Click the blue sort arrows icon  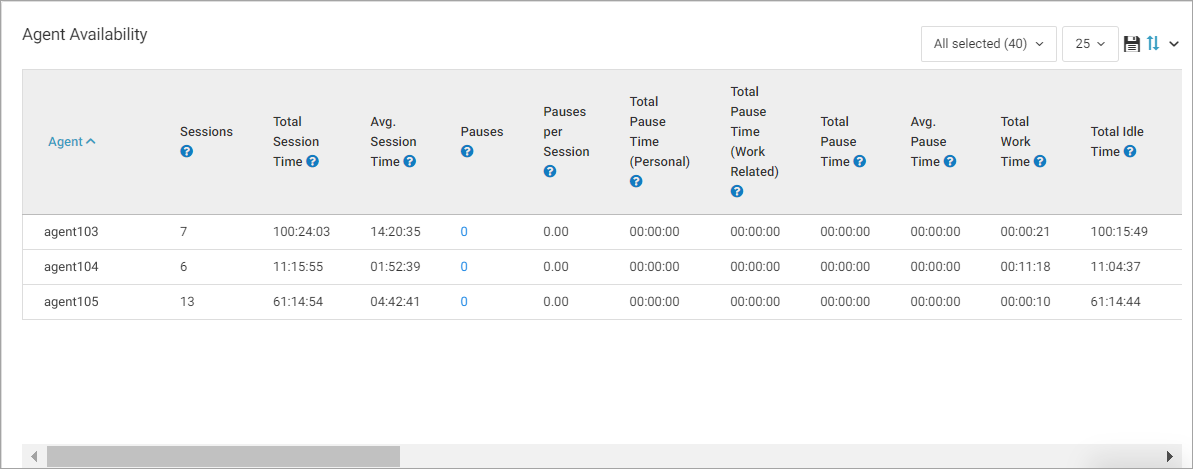pos(1153,44)
